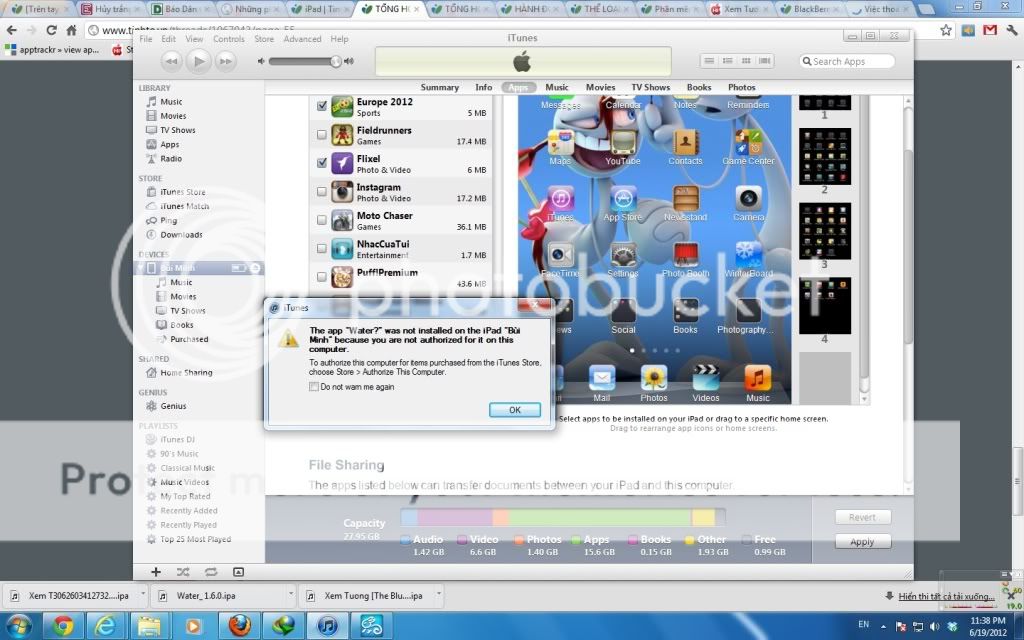This screenshot has width=1024, height=640.
Task: Uncheck the Flixel app checkbox
Action: point(321,163)
